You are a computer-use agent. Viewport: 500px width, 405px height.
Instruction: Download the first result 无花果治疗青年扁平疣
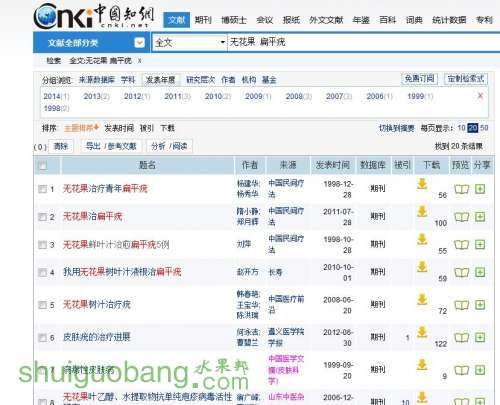[x=422, y=184]
